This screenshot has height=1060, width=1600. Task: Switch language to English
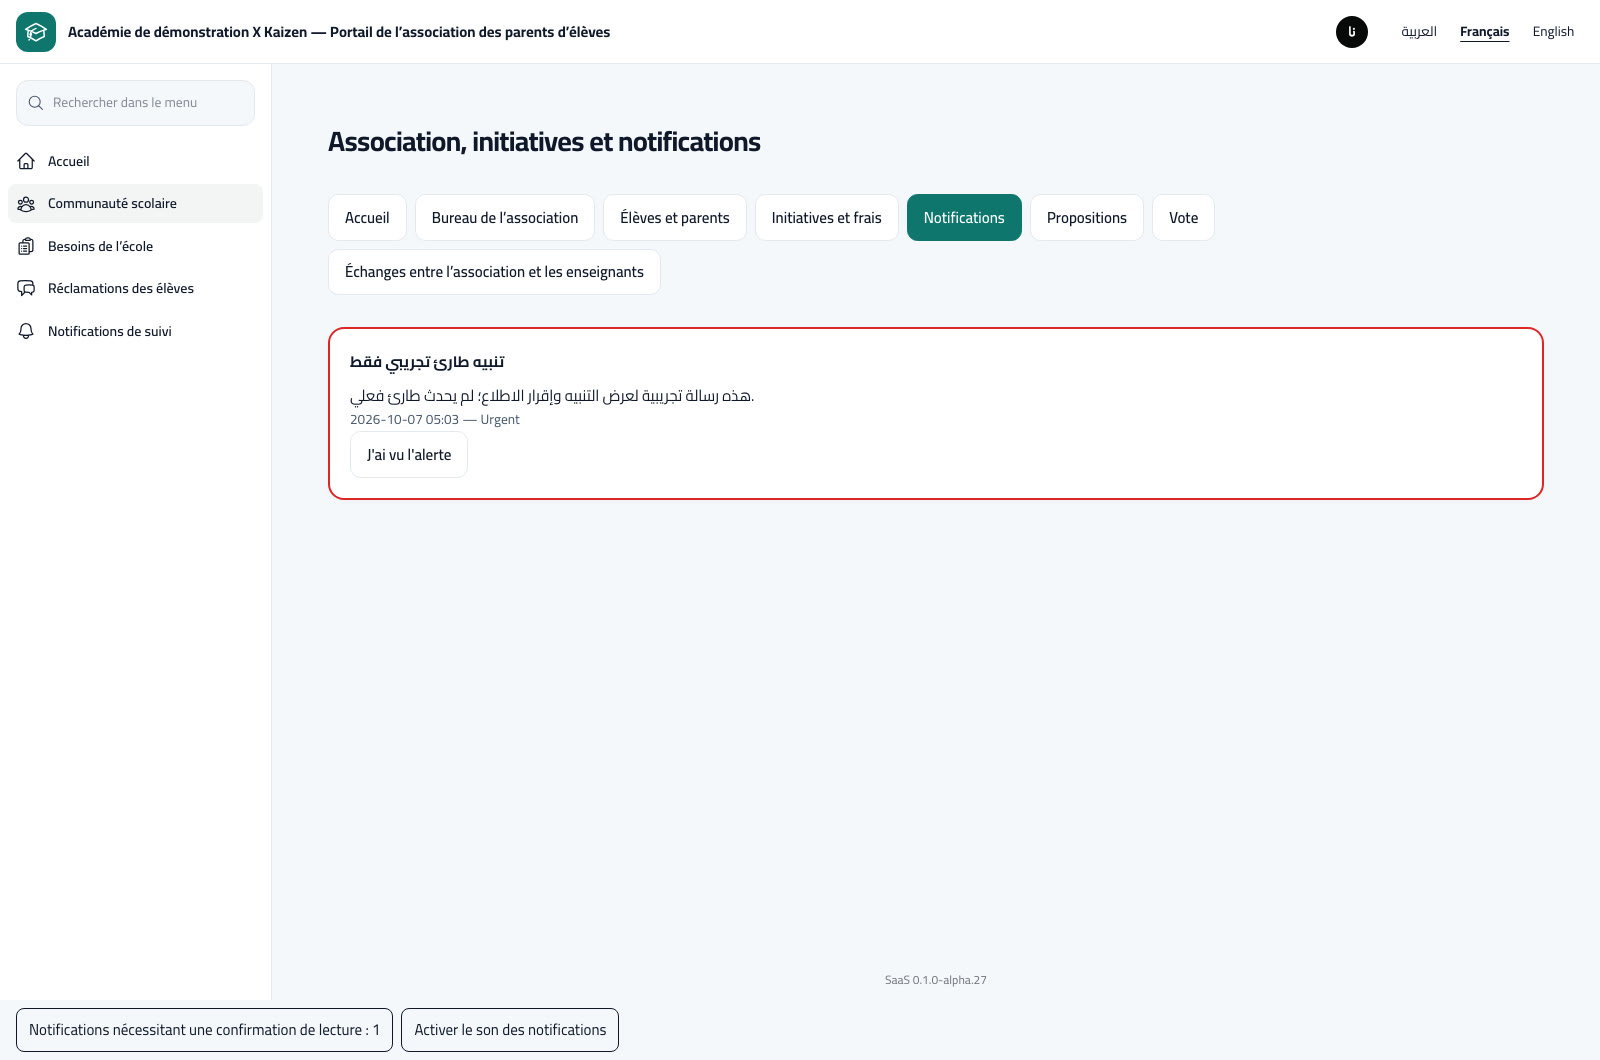1553,32
